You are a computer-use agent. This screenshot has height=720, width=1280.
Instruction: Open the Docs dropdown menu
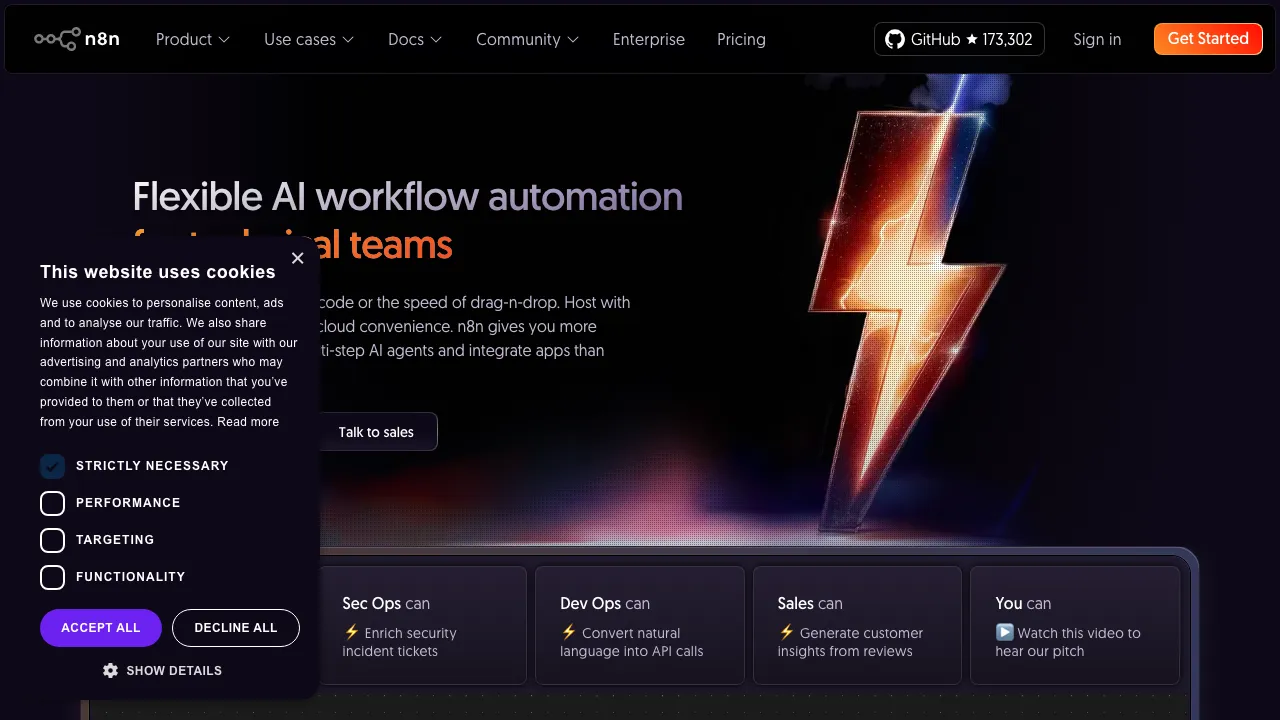(414, 39)
